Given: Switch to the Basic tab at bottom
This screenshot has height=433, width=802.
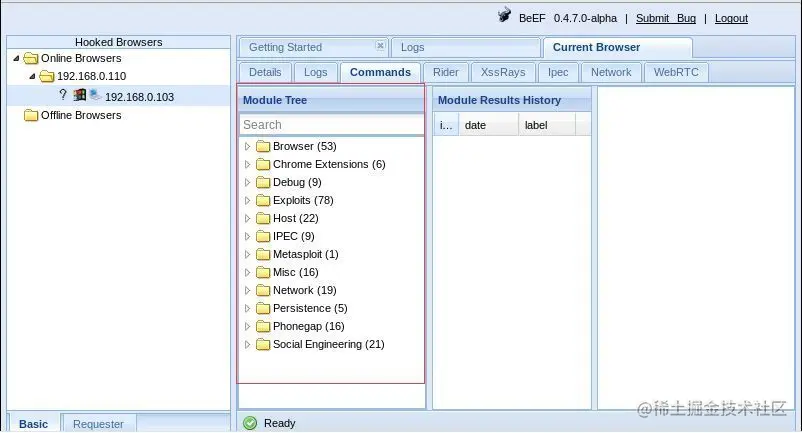Looking at the screenshot, I should 34,423.
